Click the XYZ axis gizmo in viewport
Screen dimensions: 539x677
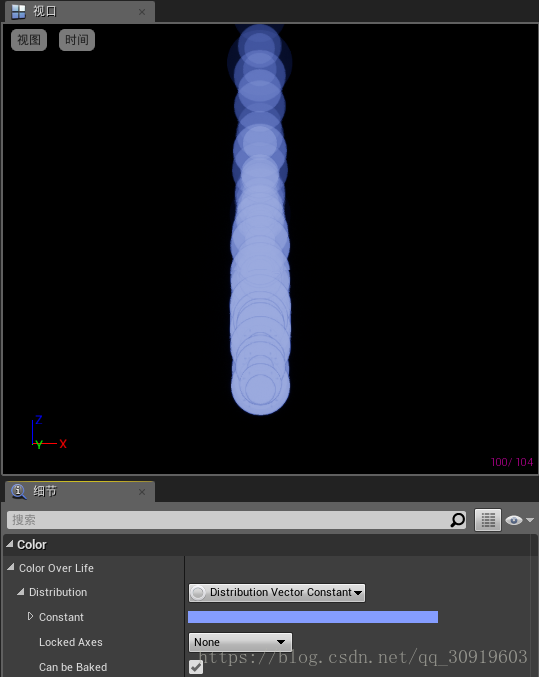pyautogui.click(x=49, y=433)
